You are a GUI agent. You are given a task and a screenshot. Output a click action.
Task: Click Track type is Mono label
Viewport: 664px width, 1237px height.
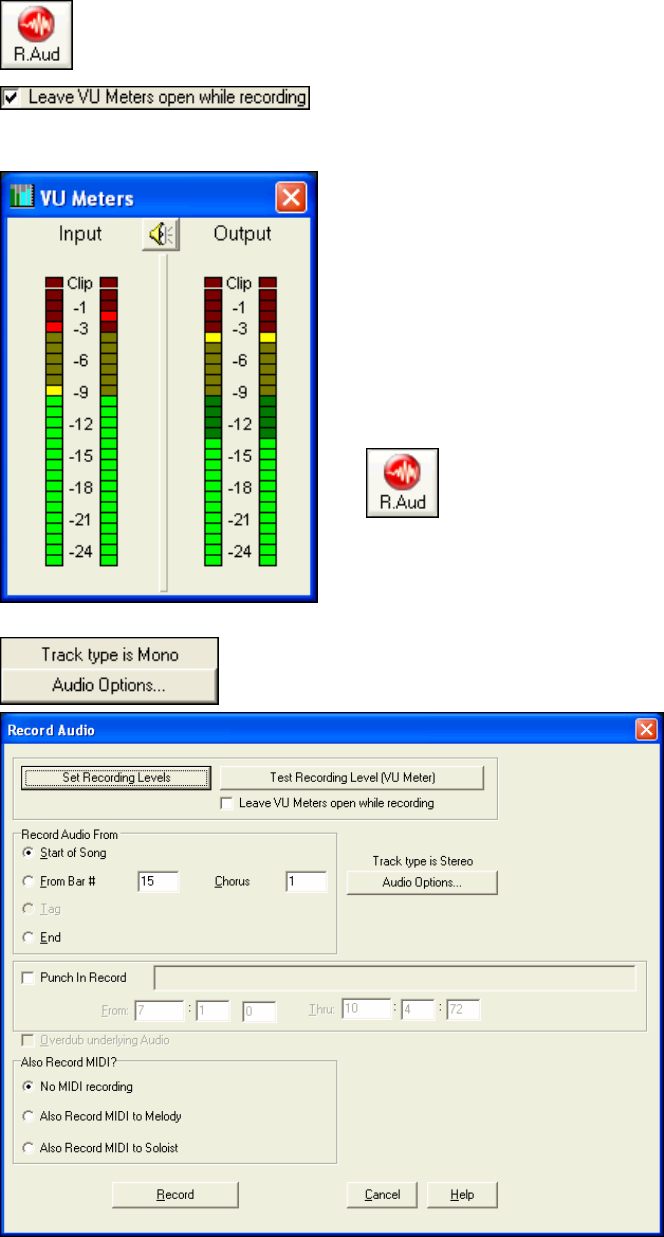click(x=110, y=655)
